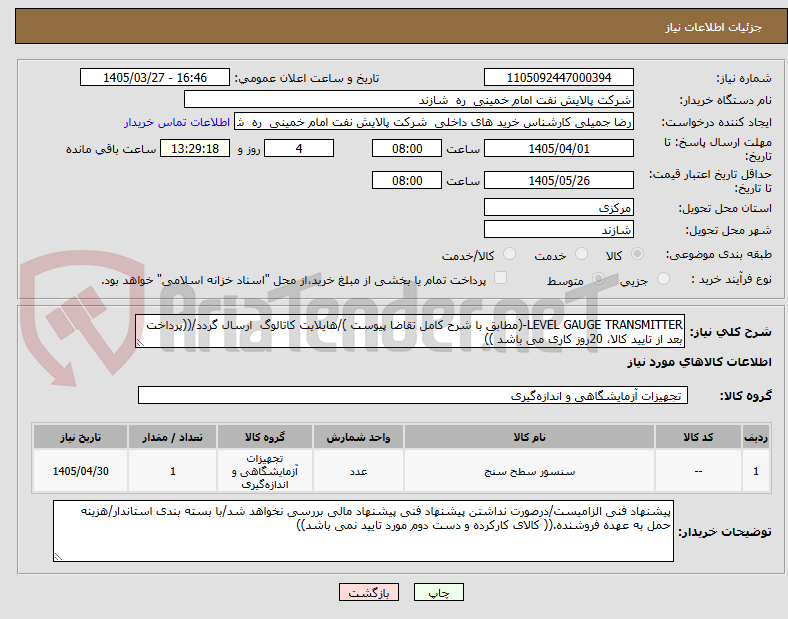Viewport: 788px width, 619px height.
Task: Toggle the اسناد خزانه اسلامی payment checkbox
Action: tap(500, 278)
